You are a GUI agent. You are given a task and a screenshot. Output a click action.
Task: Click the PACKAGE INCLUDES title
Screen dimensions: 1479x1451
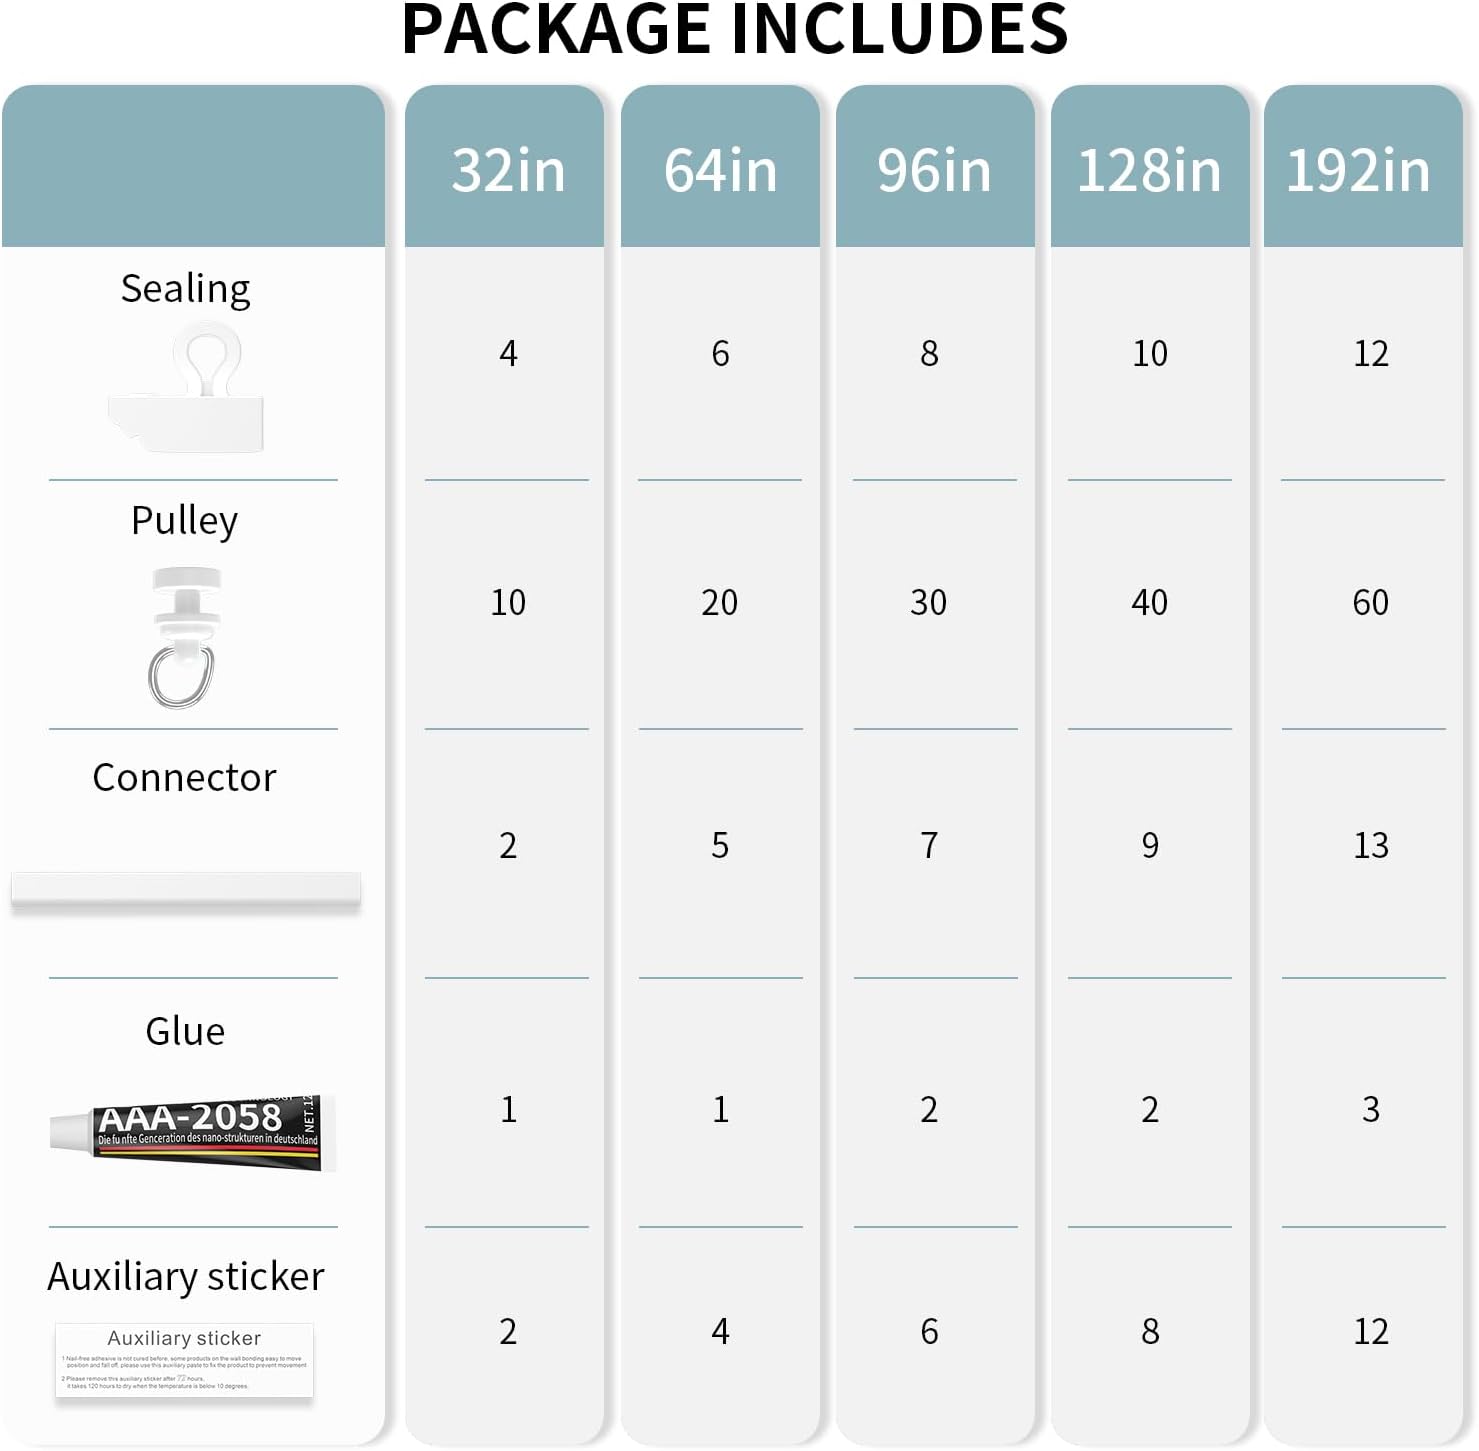pos(735,30)
